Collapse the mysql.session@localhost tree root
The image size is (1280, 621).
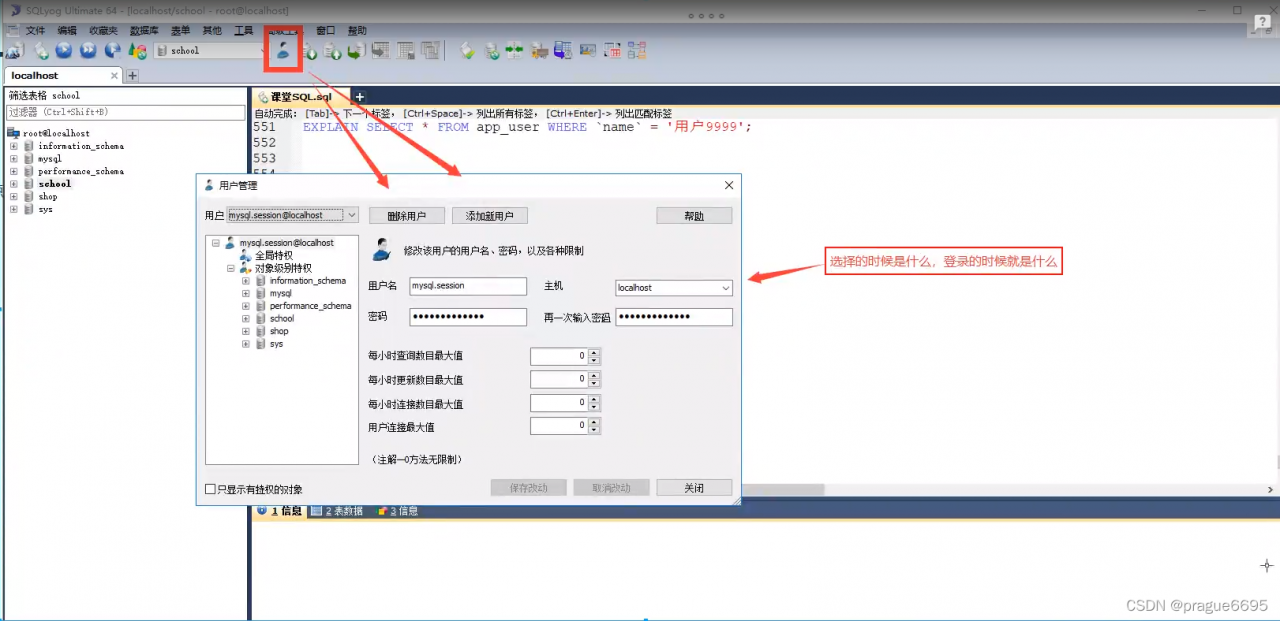click(x=216, y=243)
